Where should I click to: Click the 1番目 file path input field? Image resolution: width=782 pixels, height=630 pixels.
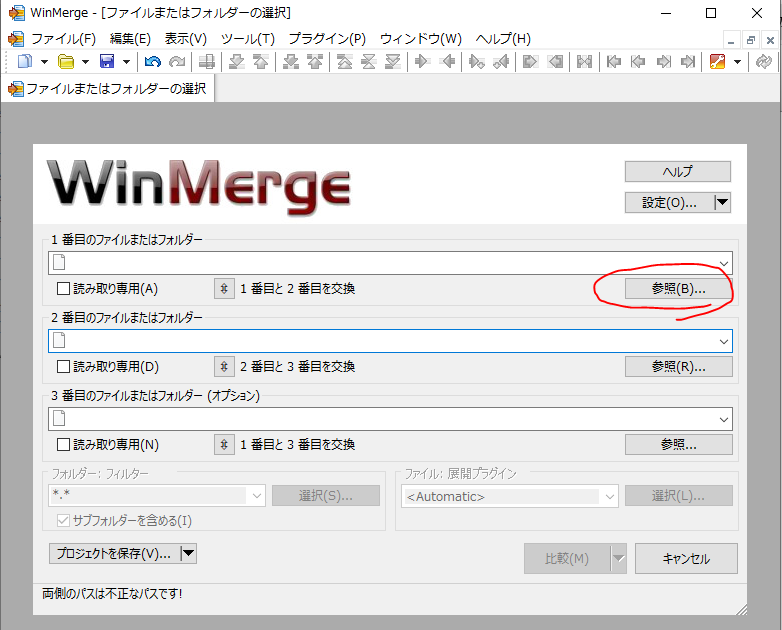[x=390, y=263]
